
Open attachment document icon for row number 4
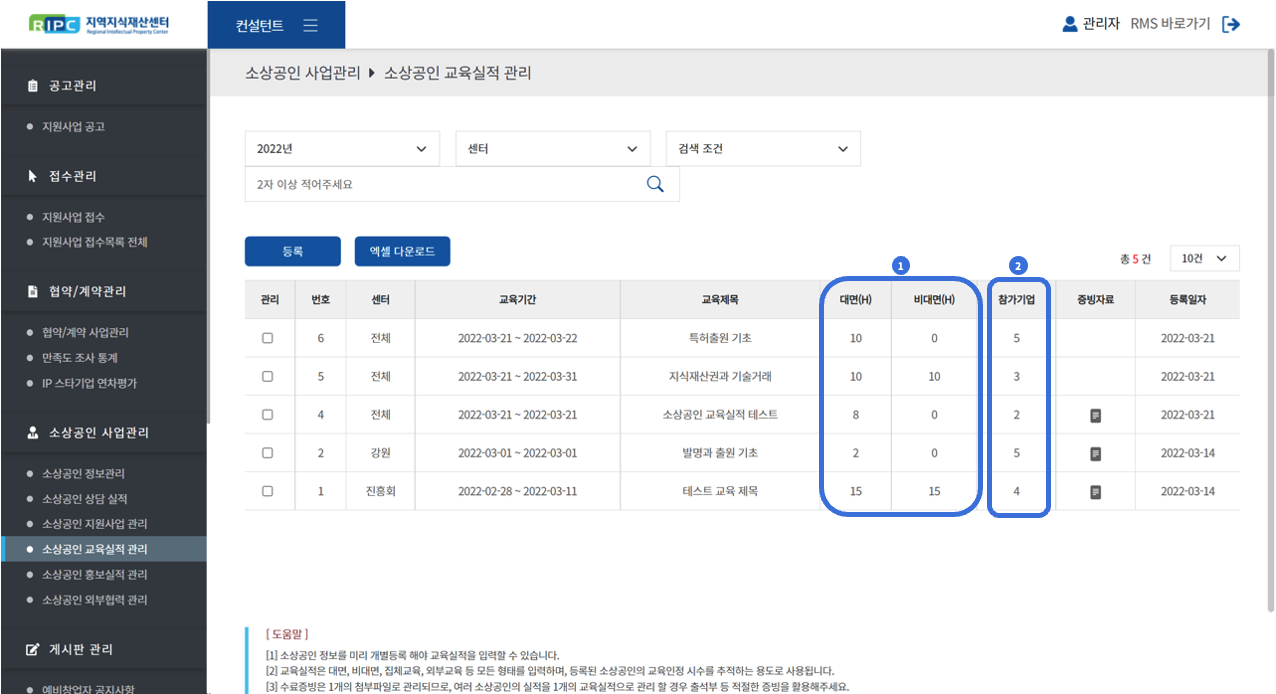tap(1096, 415)
